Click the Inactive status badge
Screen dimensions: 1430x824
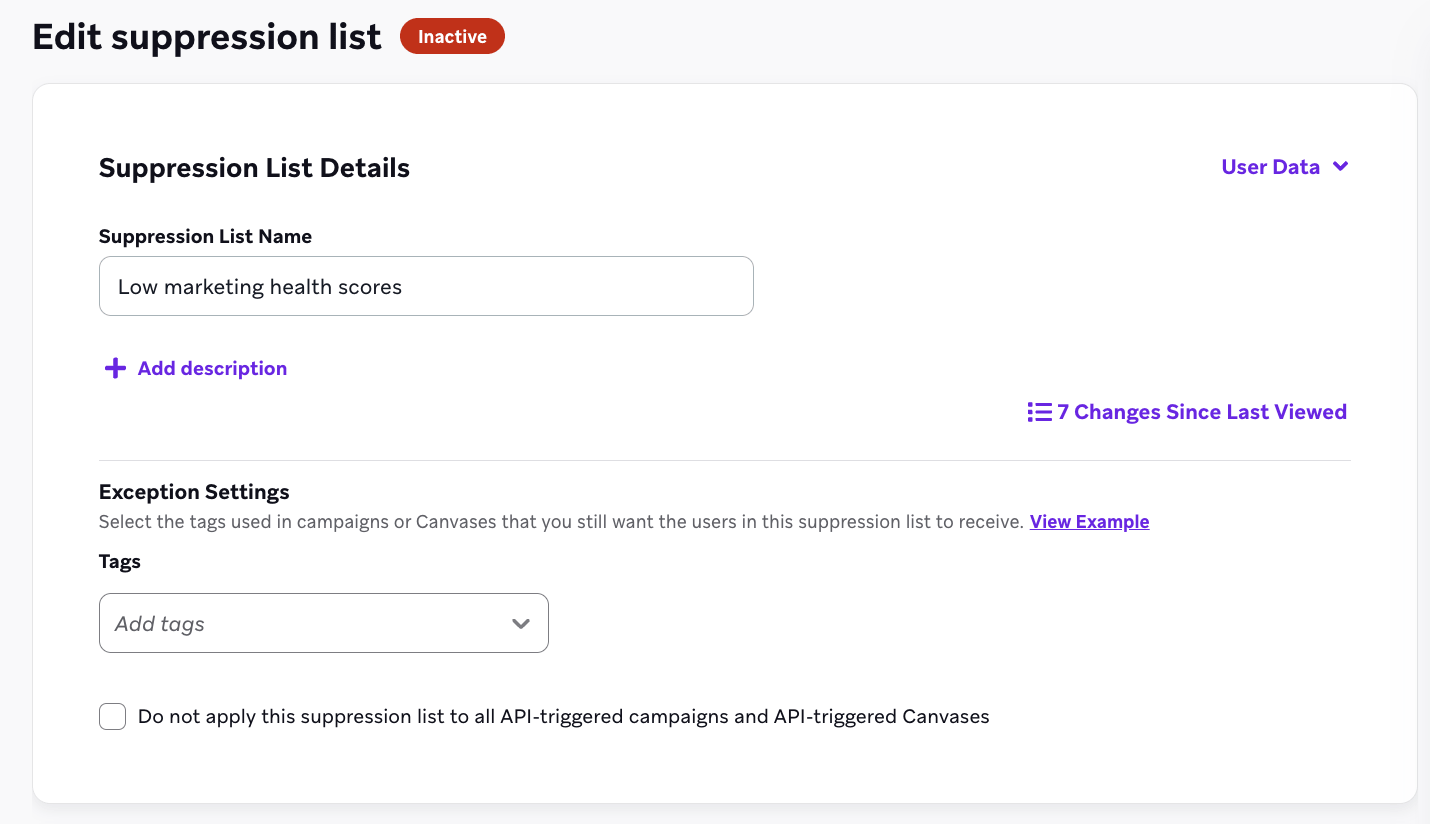(452, 36)
